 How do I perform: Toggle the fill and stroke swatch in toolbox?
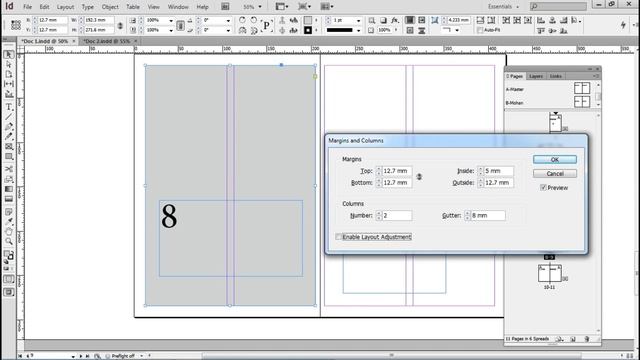pyautogui.click(x=9, y=256)
